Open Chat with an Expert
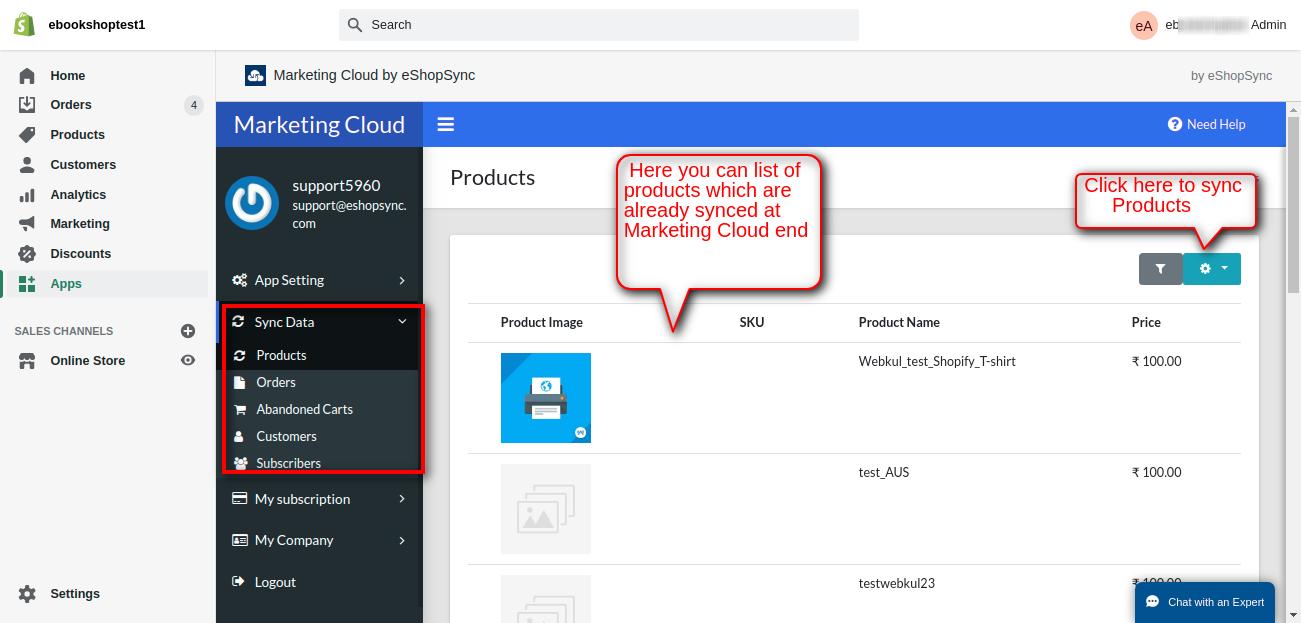The width and height of the screenshot is (1301, 623). (x=1205, y=602)
